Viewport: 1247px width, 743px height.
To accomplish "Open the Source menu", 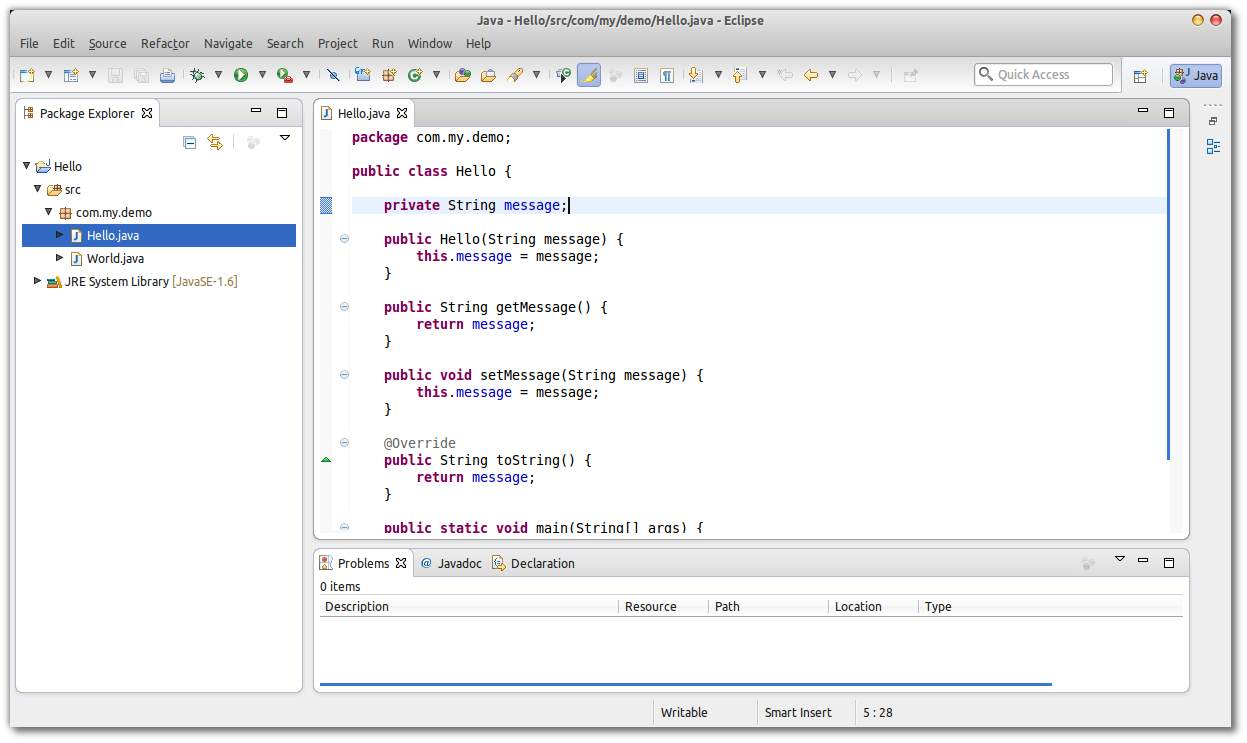I will point(107,43).
